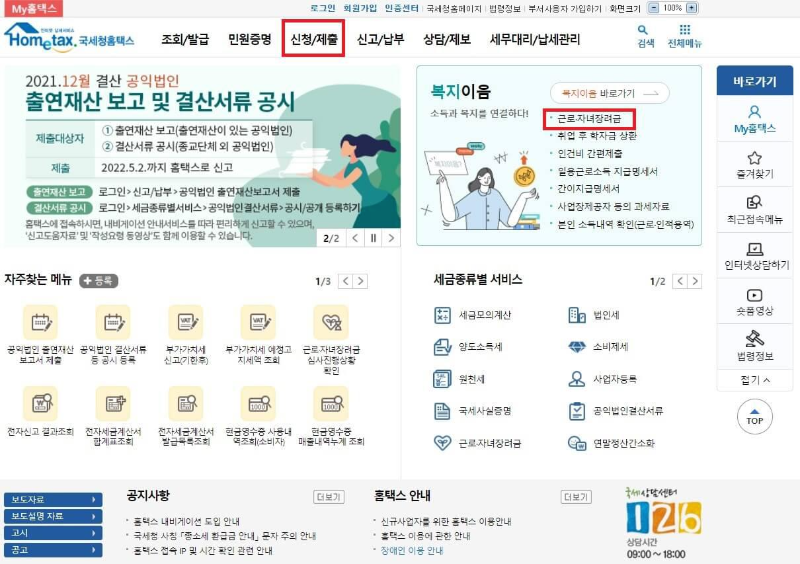Open 인터넷상담하기 laptop icon

754,249
